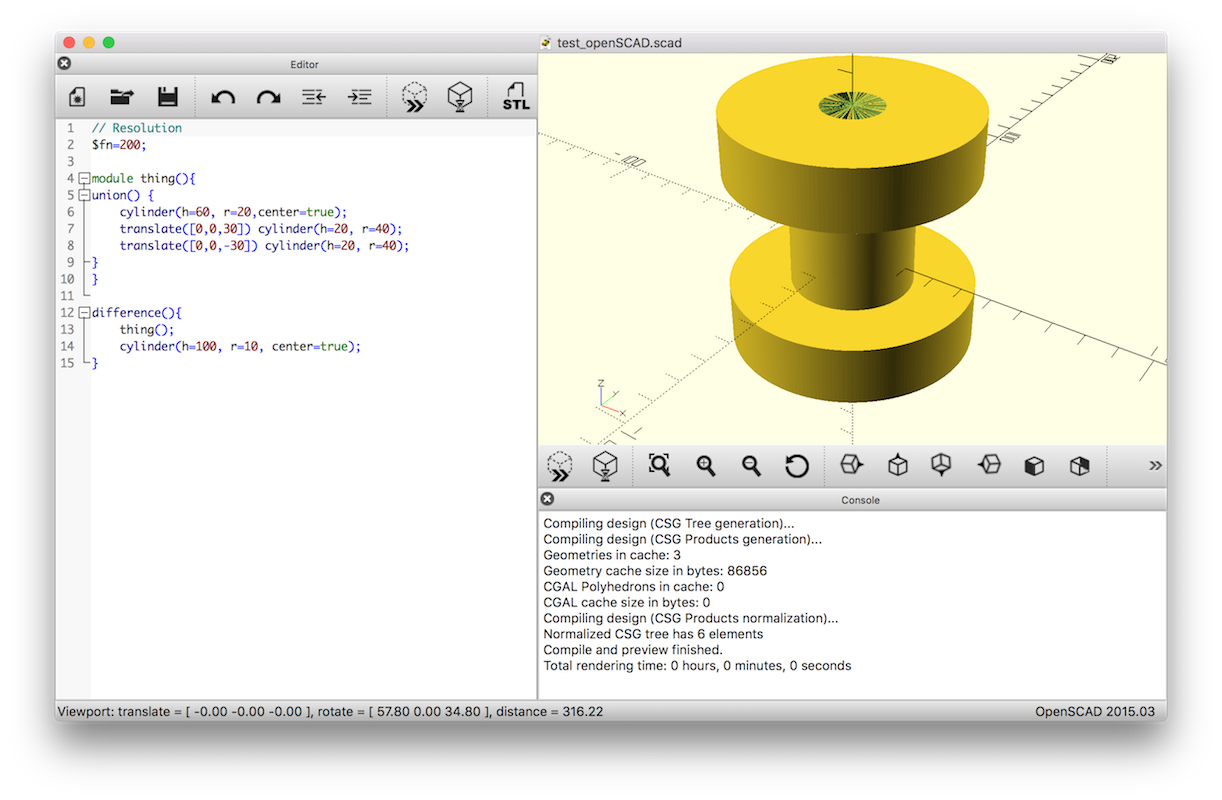Close the Console panel
Screen dimensions: 1222x800
coord(547,499)
